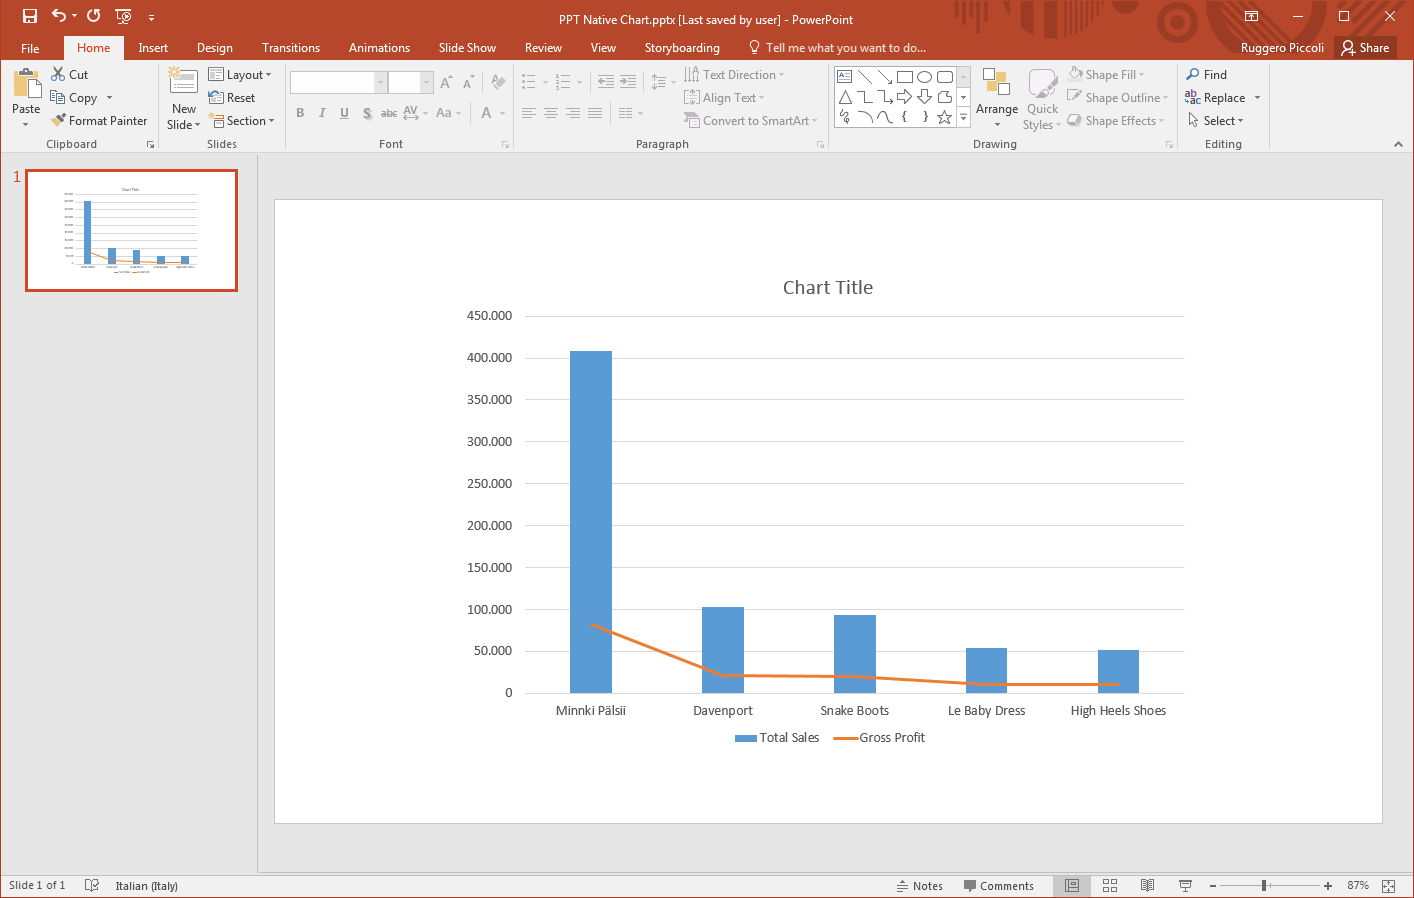Click the Paste clipboard icon
Viewport: 1414px width, 898px height.
26,85
